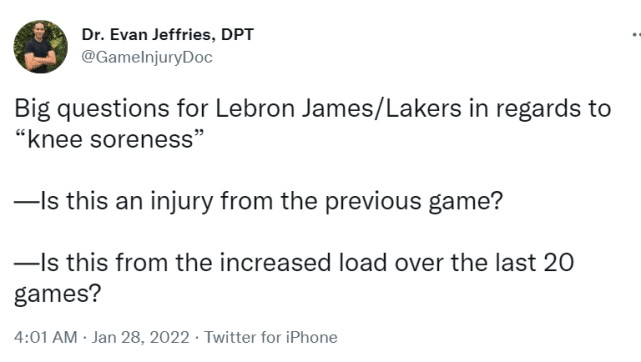
Task: Click the words "increased load"
Action: (303, 263)
